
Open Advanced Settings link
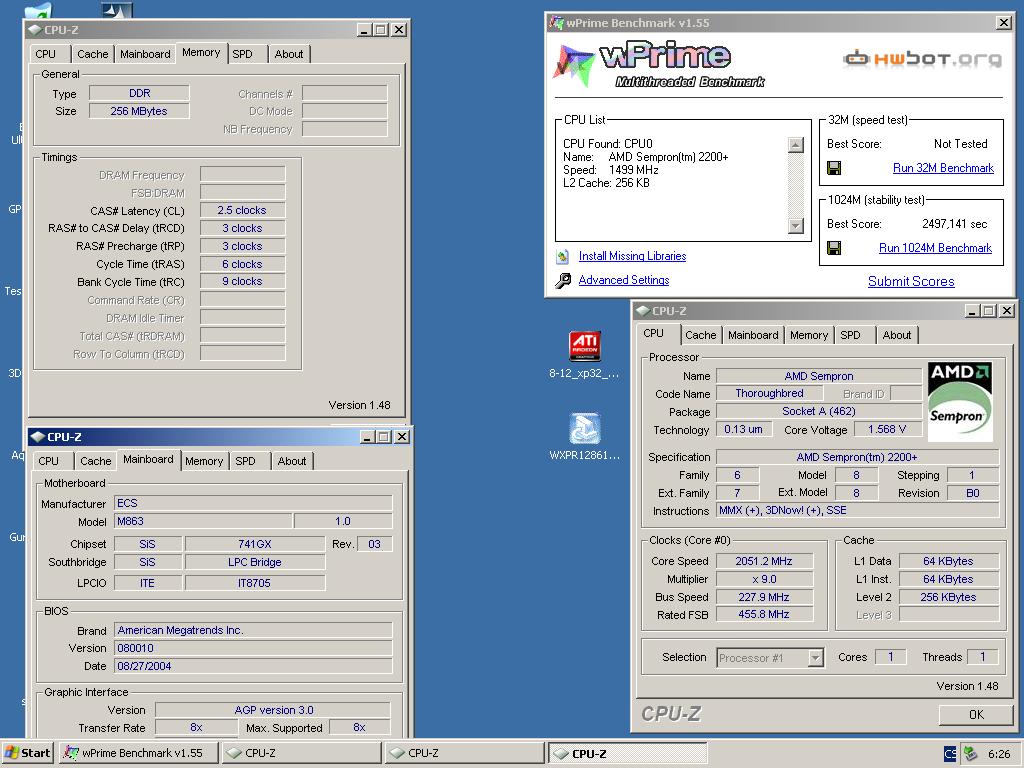pos(624,280)
